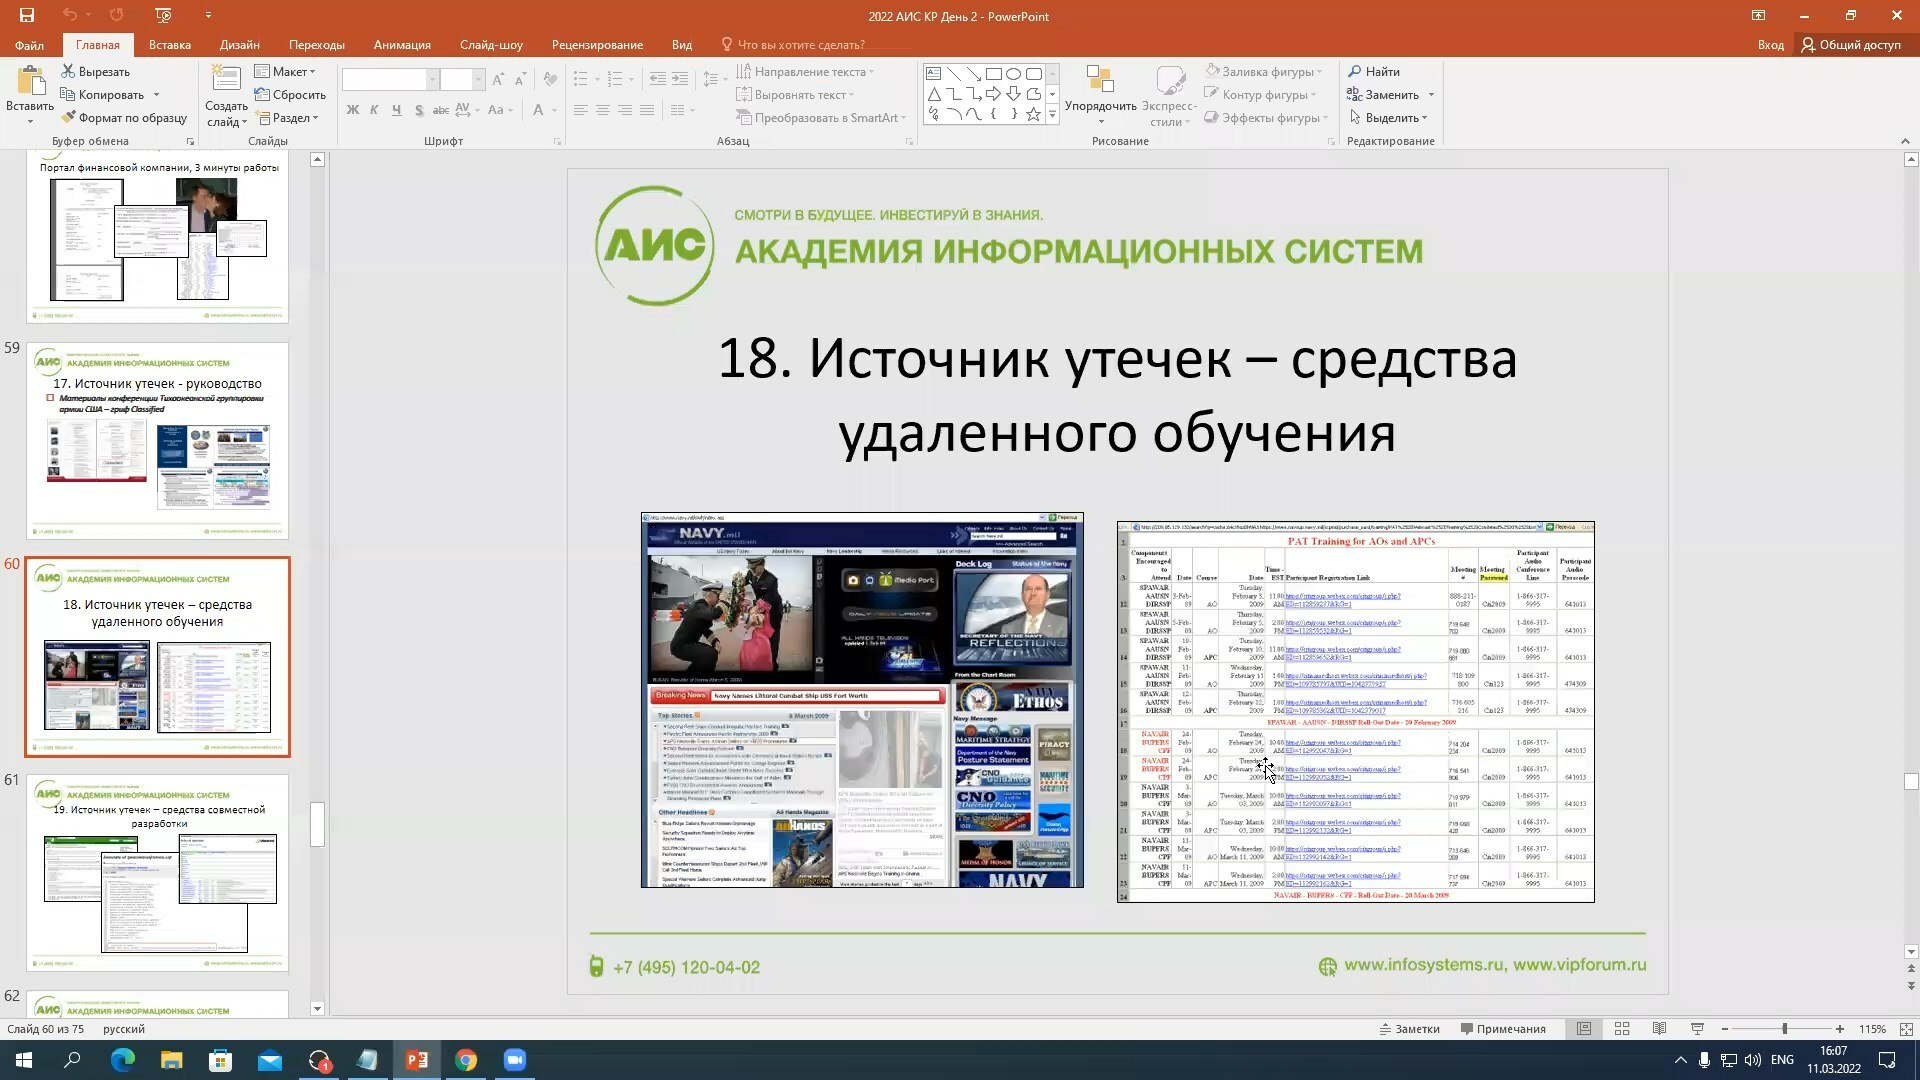Expand the shapes gallery more arrow

coord(1052,115)
